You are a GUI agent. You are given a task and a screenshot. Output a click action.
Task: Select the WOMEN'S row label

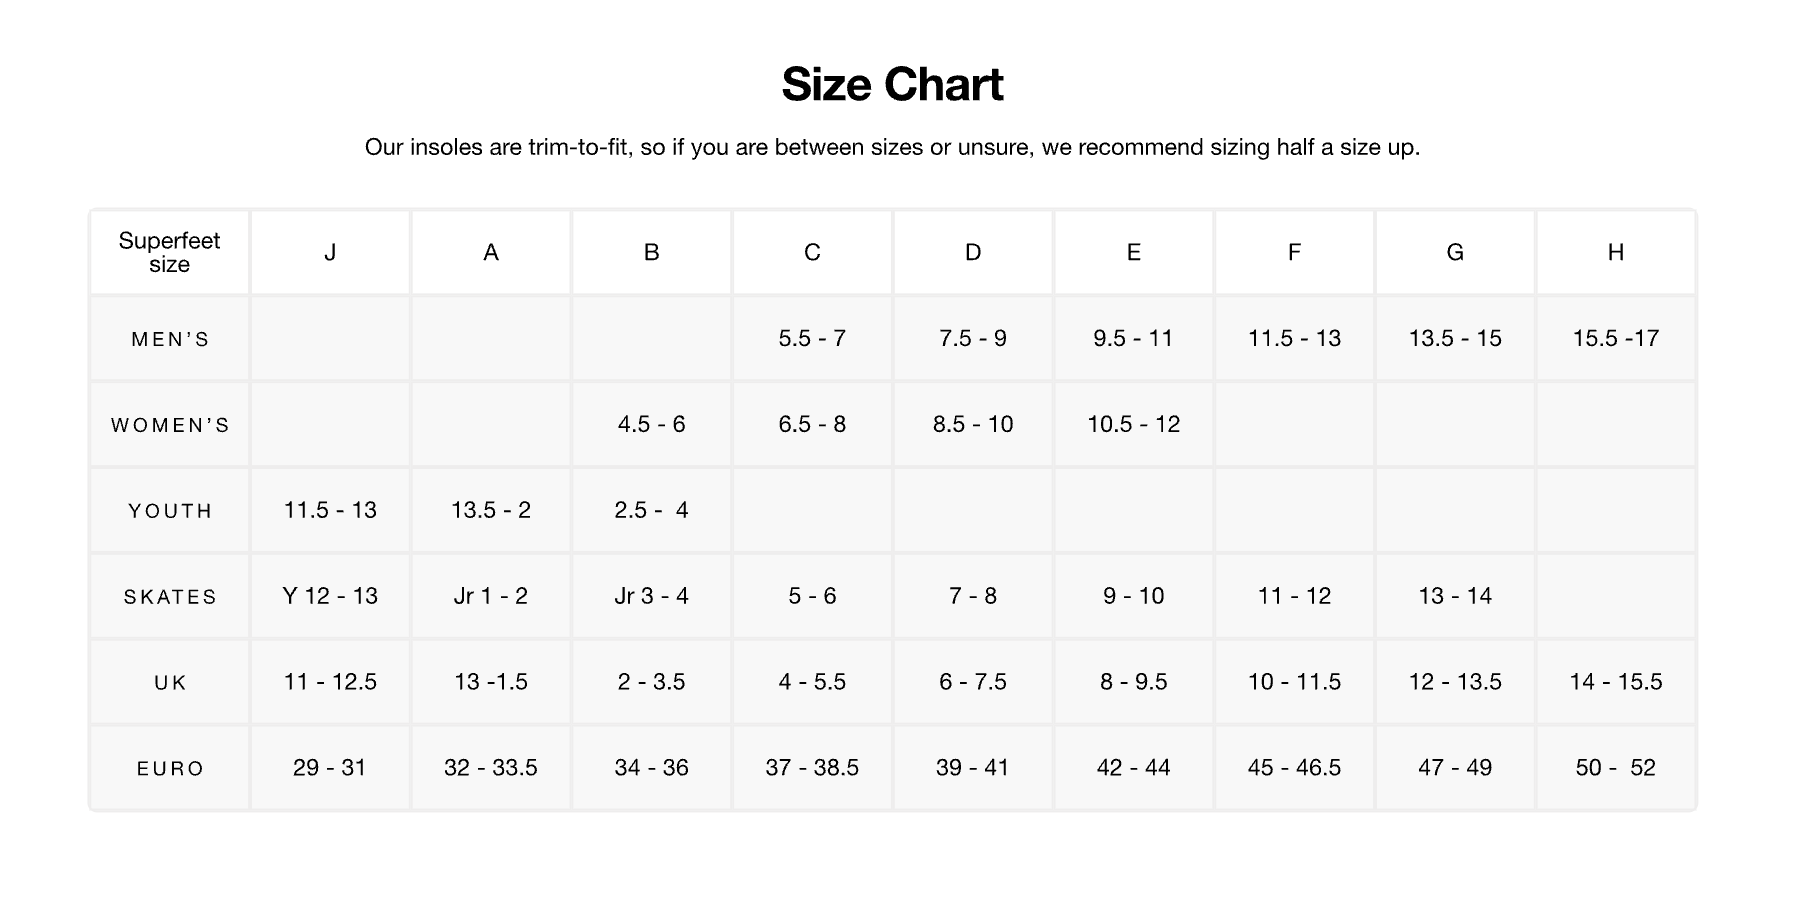[170, 425]
